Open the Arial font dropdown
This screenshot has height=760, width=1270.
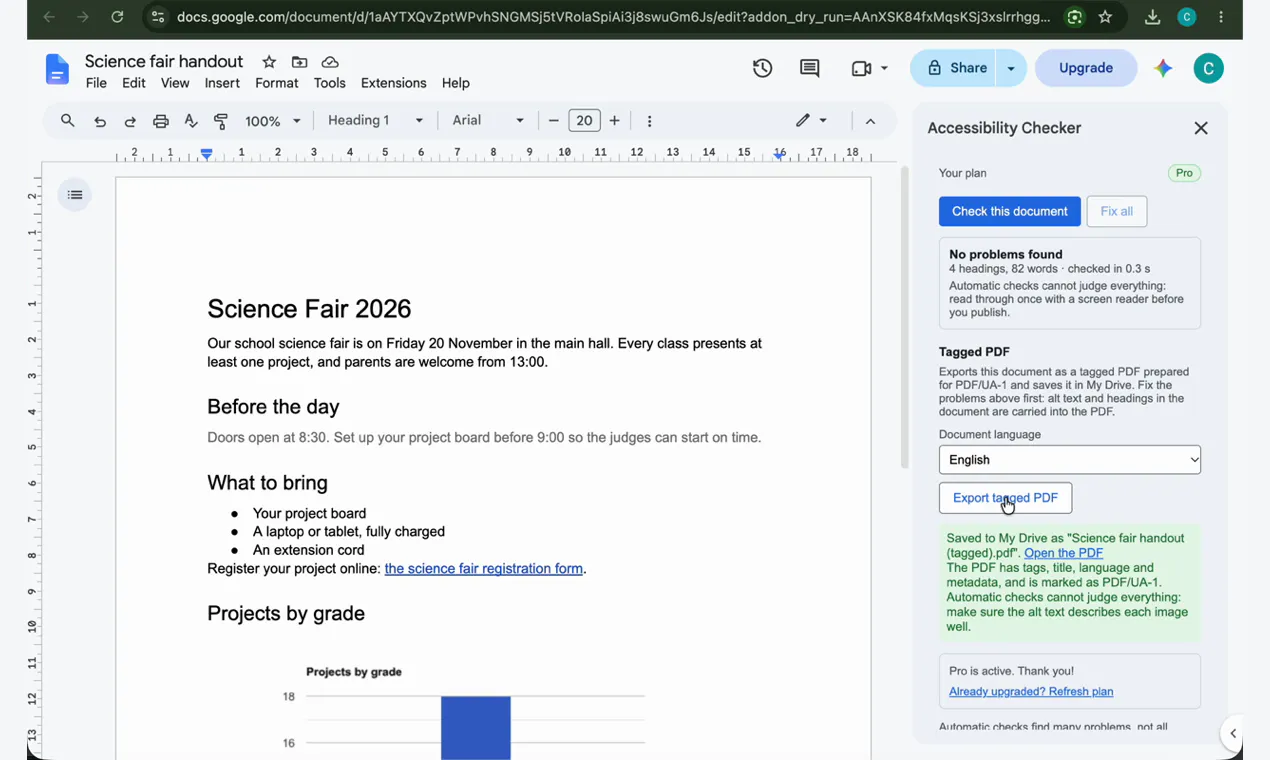point(488,121)
